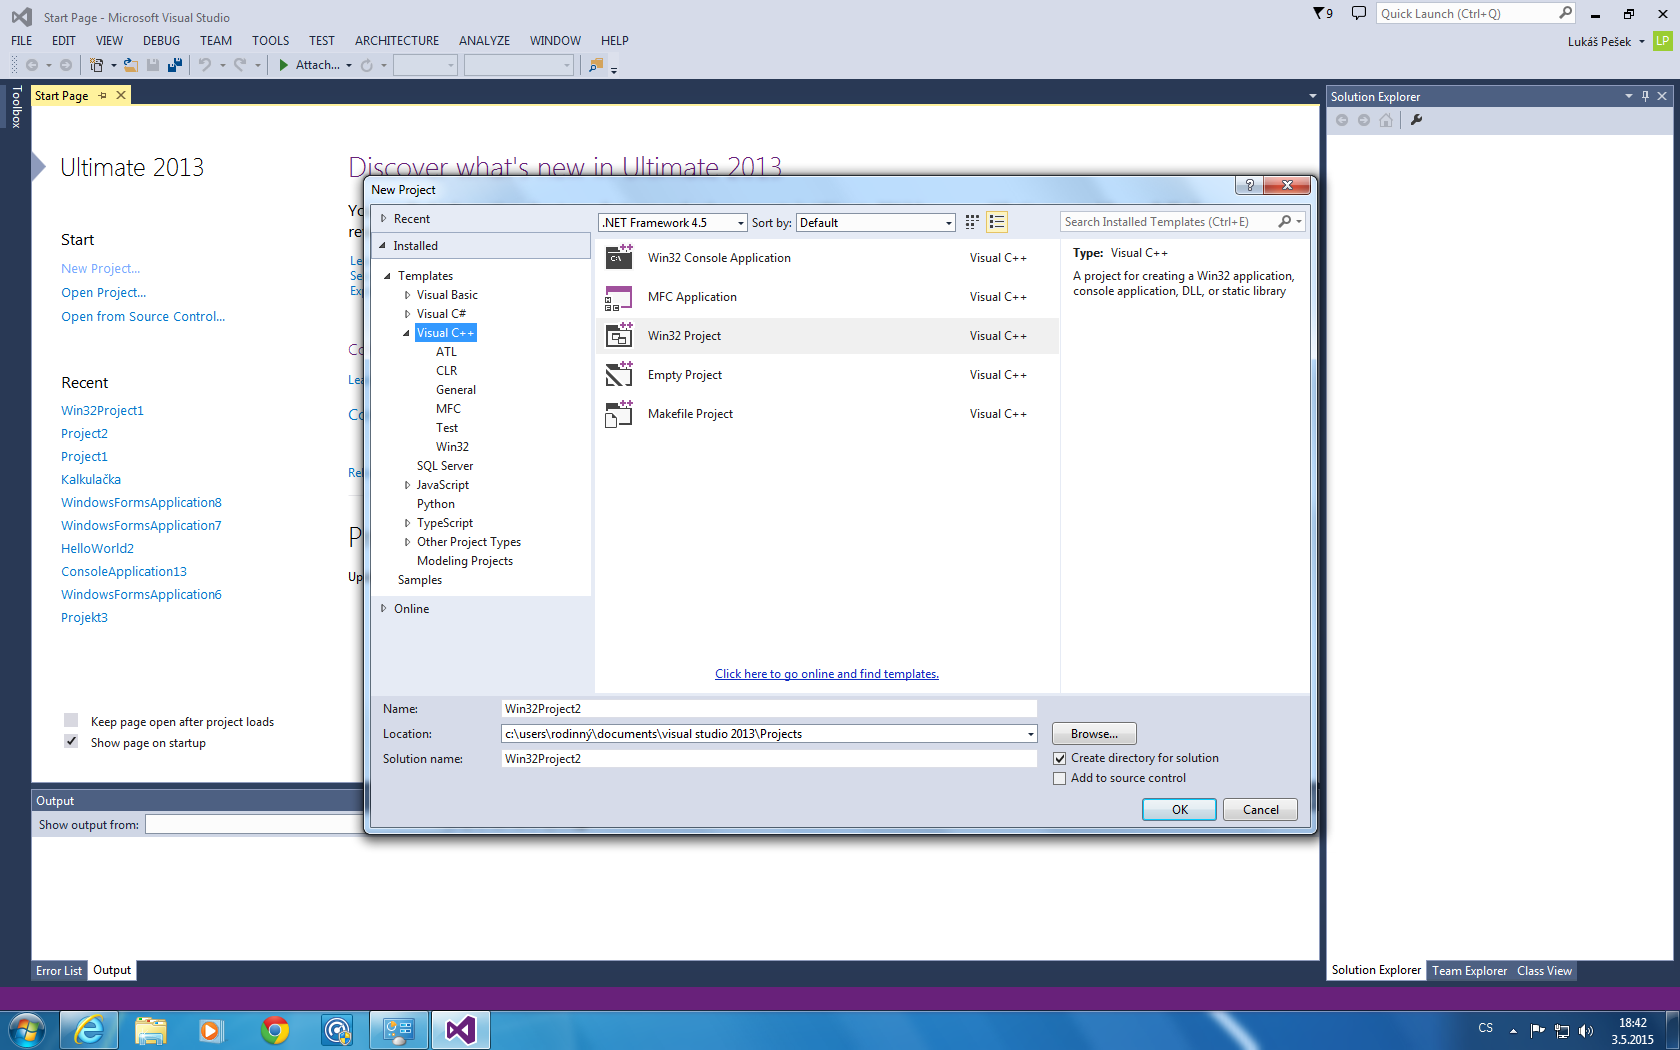Toggle Create directory for solution checkbox
This screenshot has width=1680, height=1050.
coord(1060,759)
